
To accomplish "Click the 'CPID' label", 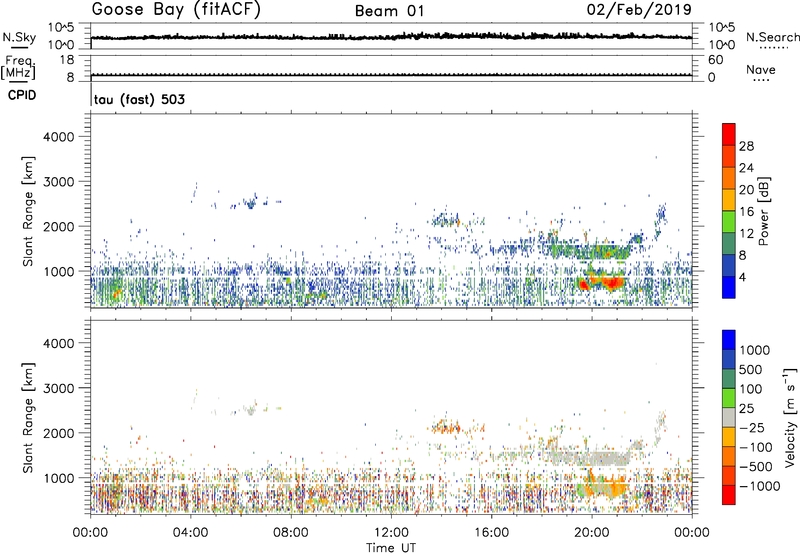I will point(22,95).
